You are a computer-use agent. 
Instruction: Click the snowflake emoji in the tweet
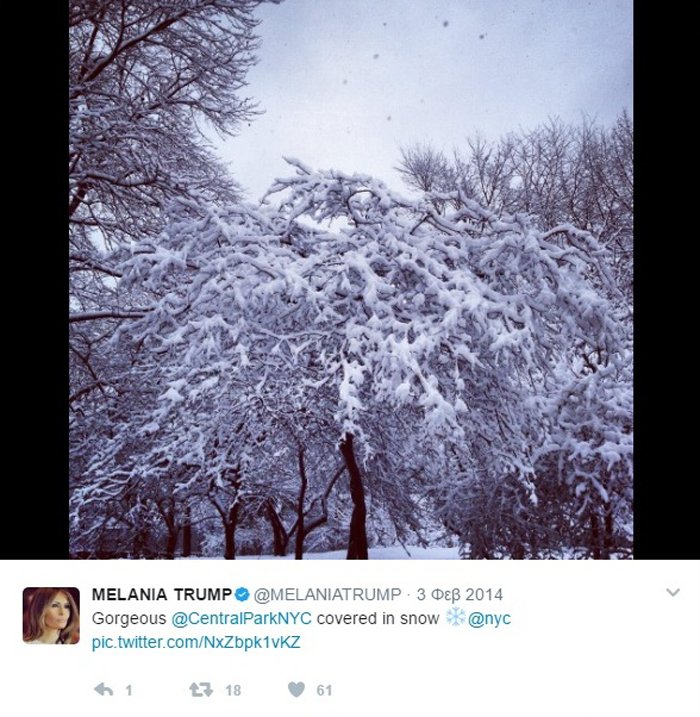(454, 617)
